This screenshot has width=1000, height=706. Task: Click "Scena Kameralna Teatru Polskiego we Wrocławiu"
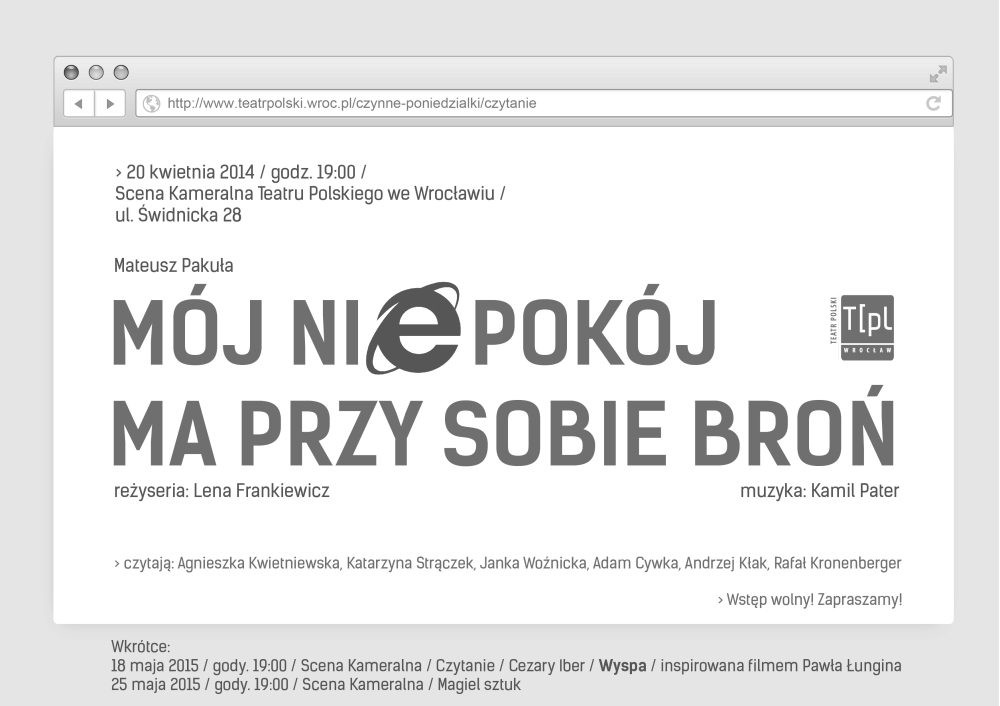tap(305, 193)
